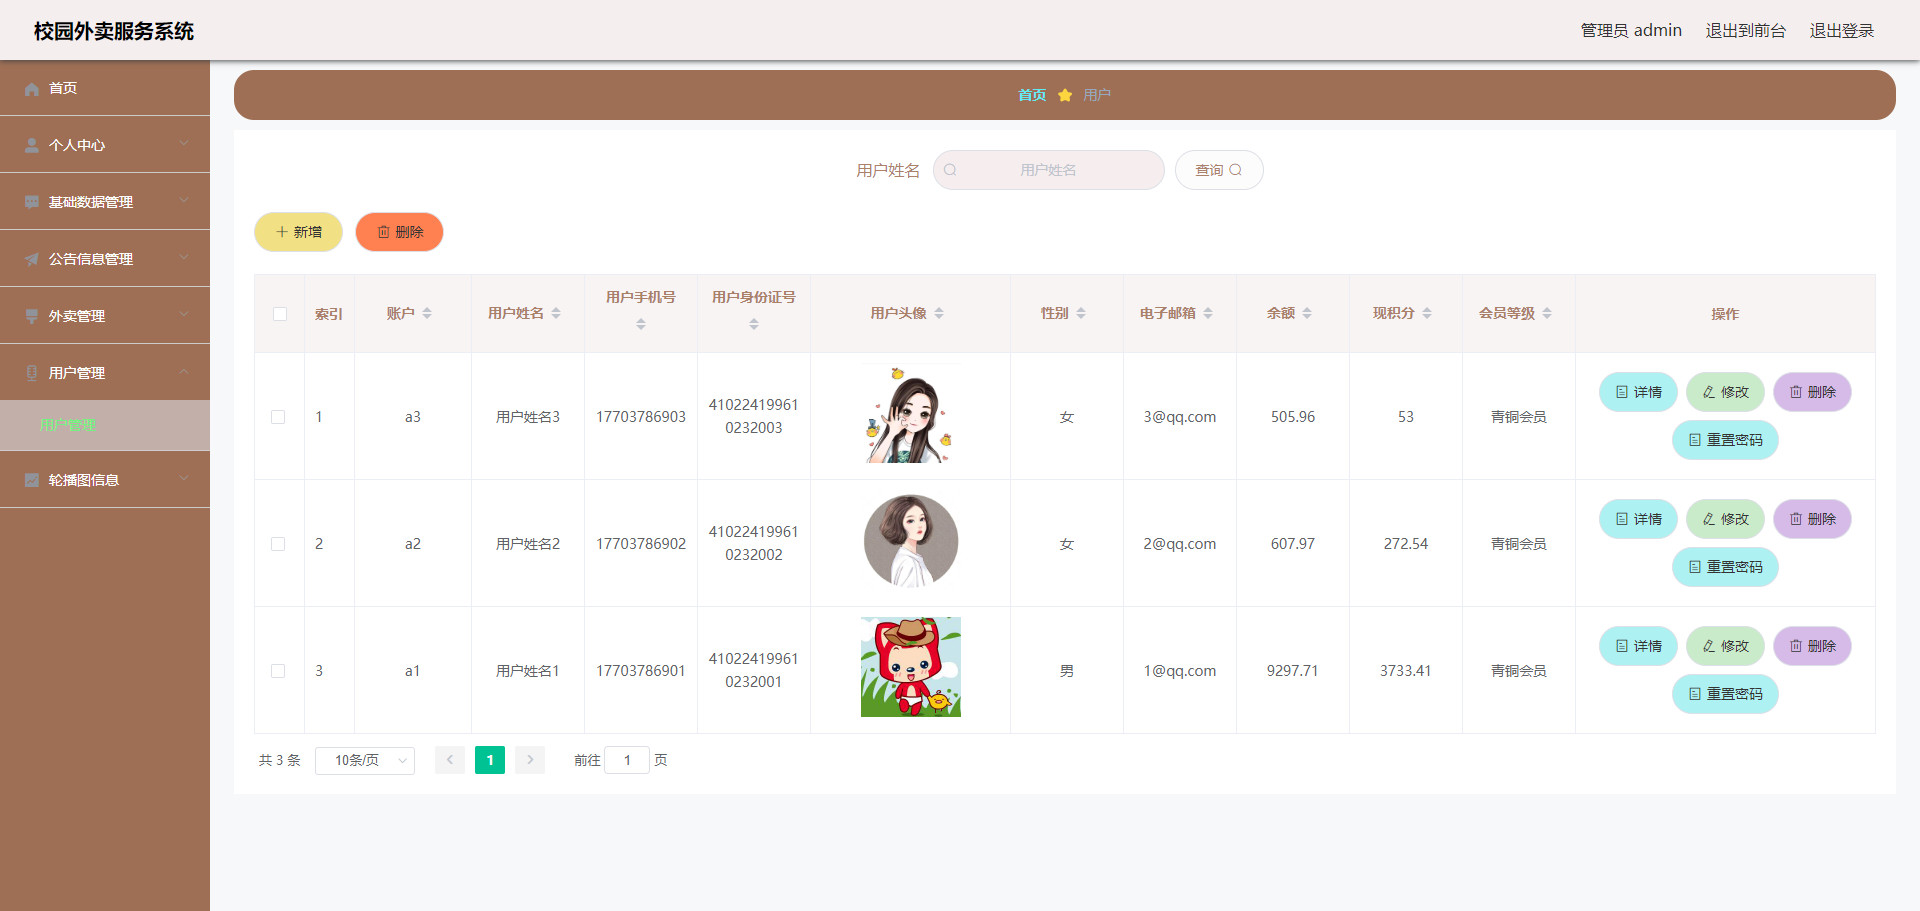The image size is (1920, 911).
Task: Click 修改 for 用户姓名3
Action: coord(1725,392)
